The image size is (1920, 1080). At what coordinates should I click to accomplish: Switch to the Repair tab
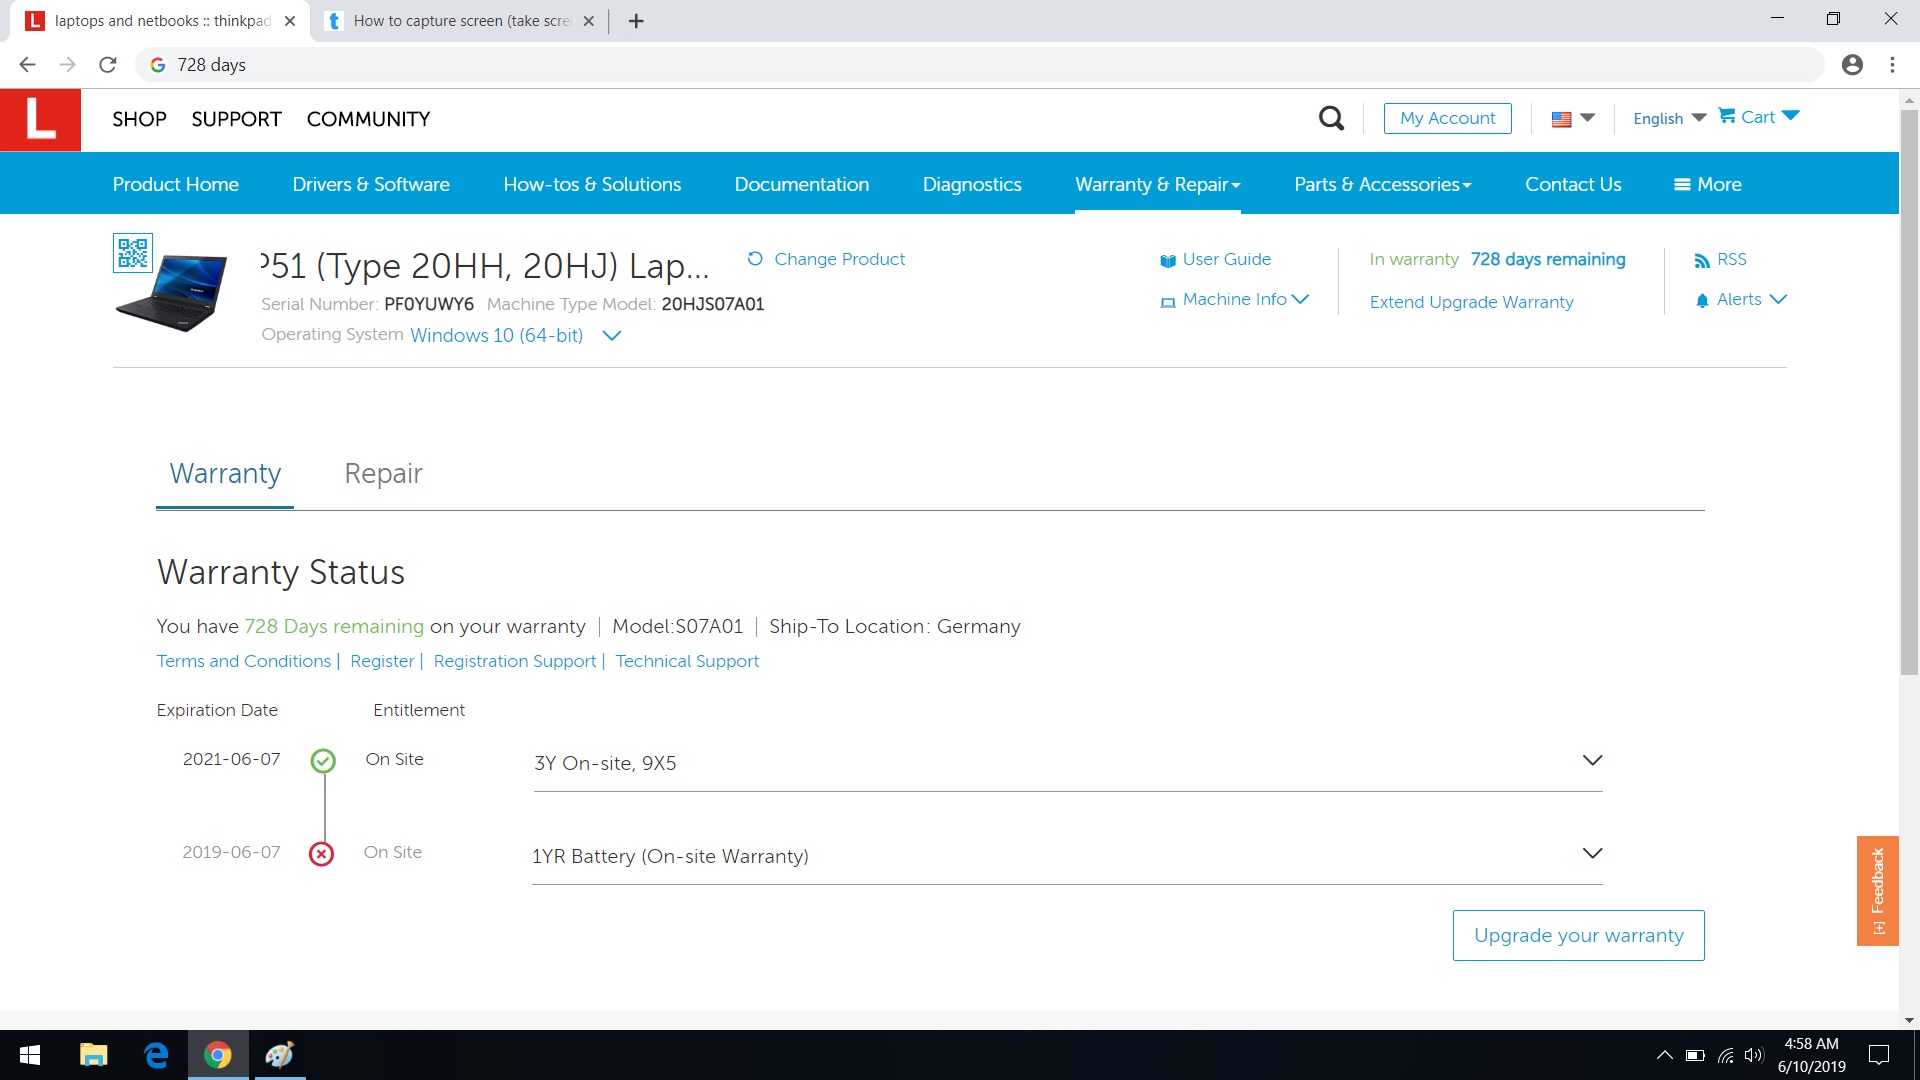coord(383,474)
